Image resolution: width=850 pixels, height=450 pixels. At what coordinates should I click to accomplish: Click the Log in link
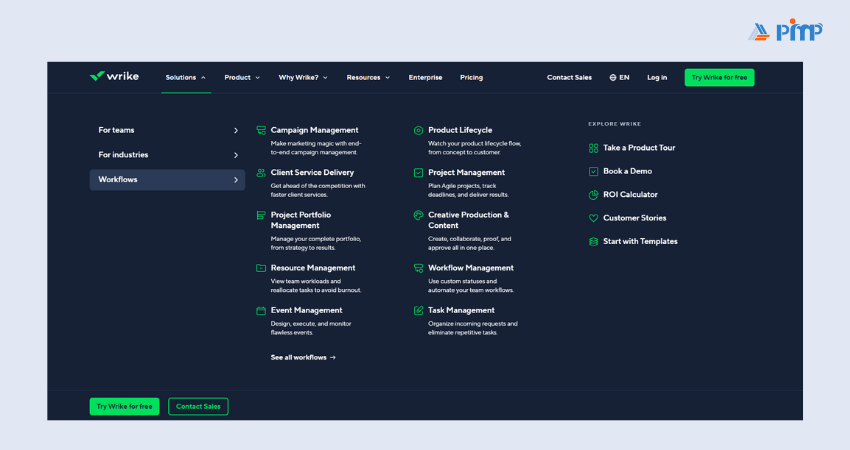[x=657, y=78]
